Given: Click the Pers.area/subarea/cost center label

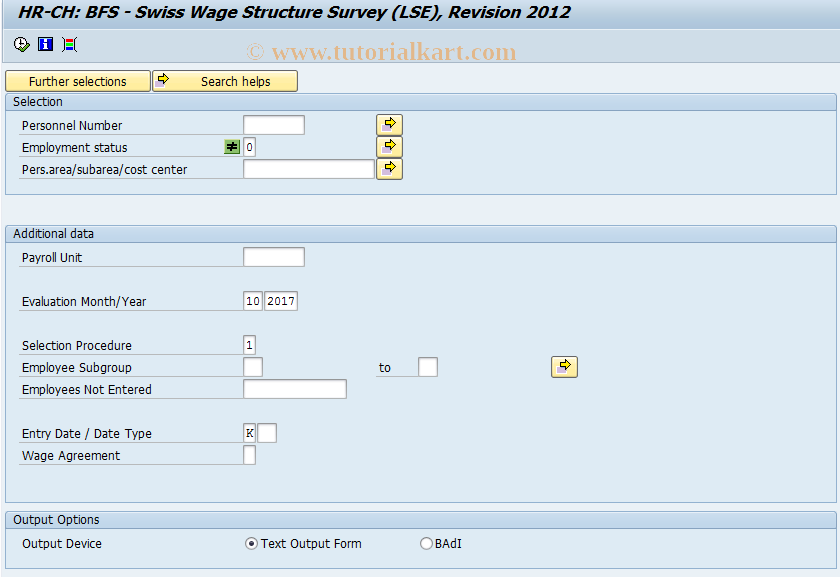Looking at the screenshot, I should (x=104, y=170).
